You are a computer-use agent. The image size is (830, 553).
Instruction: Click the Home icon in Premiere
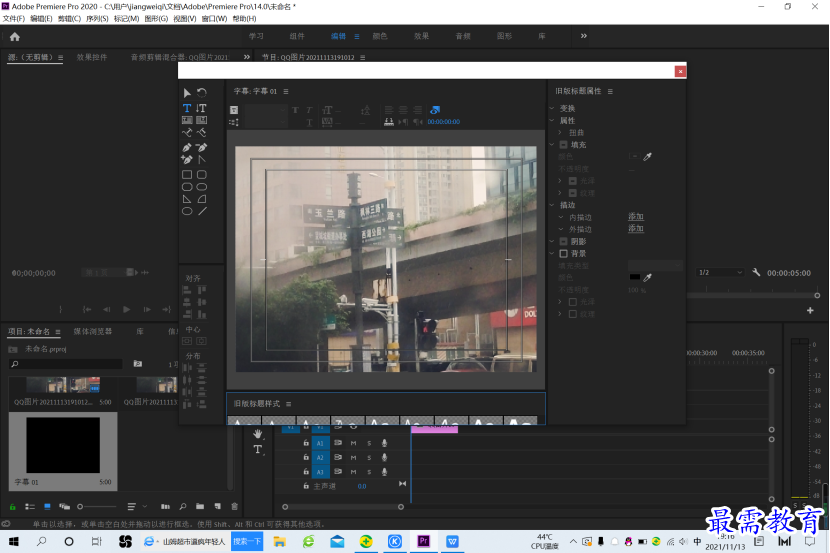point(15,37)
